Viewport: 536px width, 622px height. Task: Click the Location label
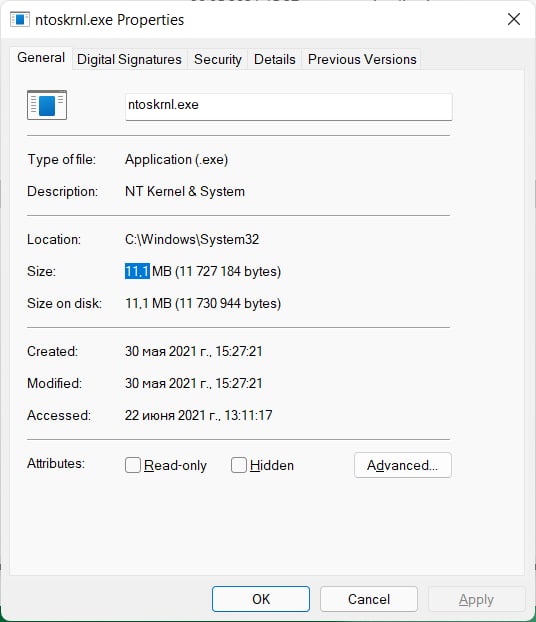coord(54,240)
